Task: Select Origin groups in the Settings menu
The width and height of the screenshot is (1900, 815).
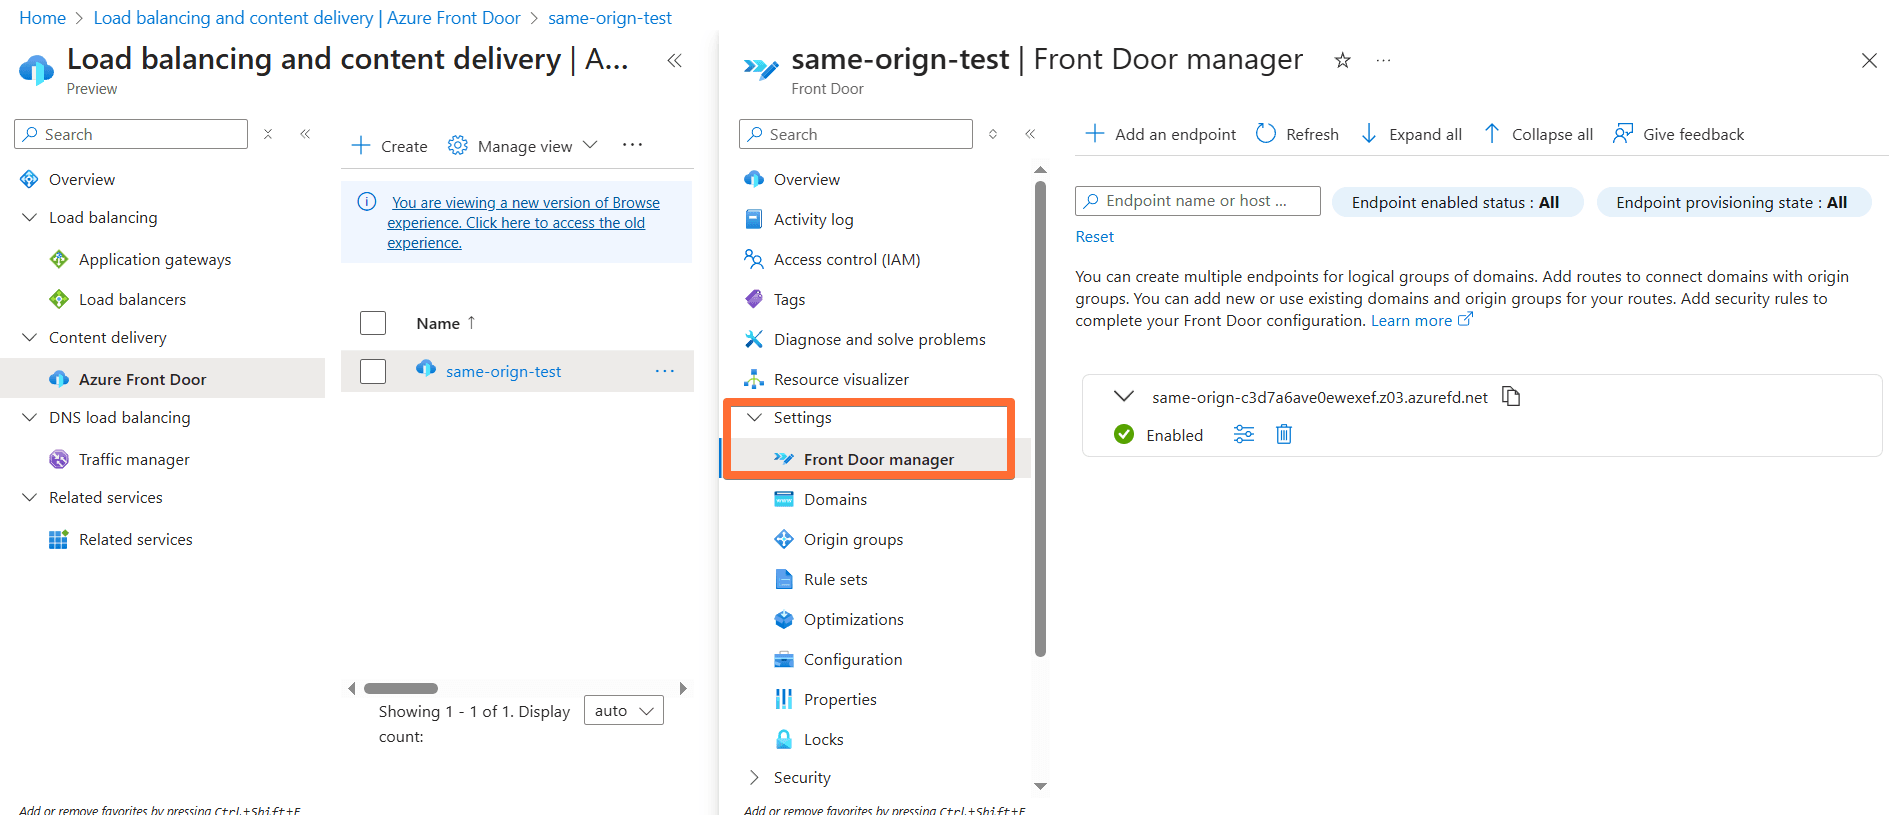Action: point(853,540)
